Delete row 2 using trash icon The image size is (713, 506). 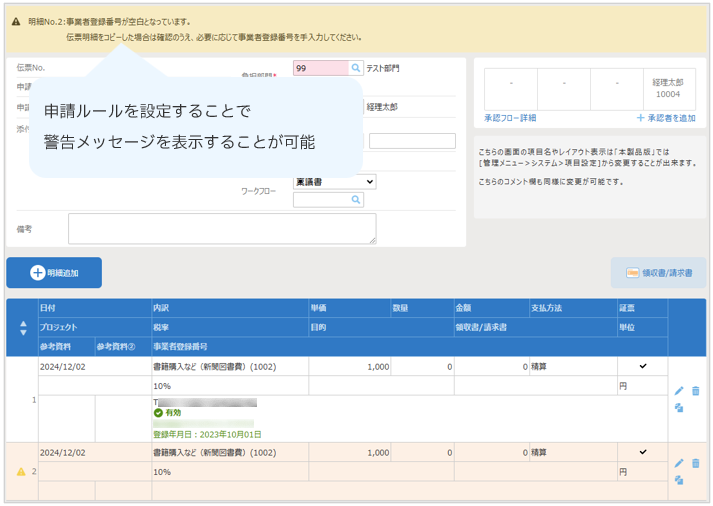[x=695, y=463]
